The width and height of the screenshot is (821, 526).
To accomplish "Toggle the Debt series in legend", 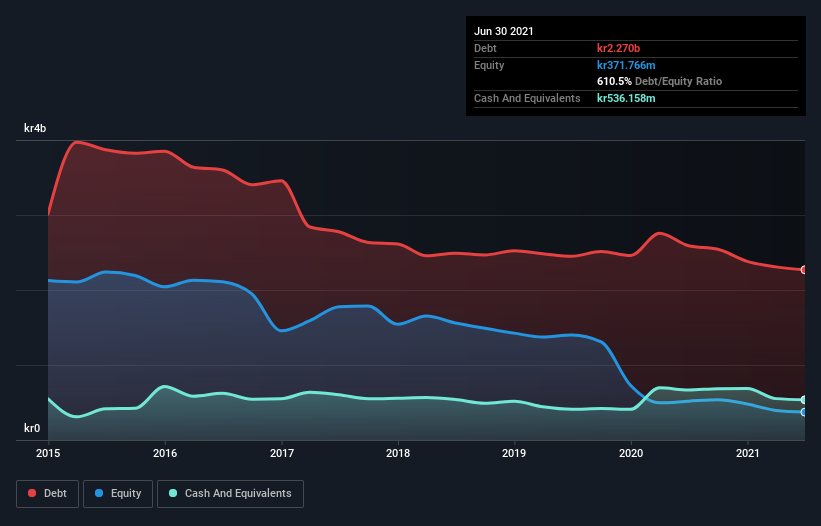I will (x=47, y=494).
